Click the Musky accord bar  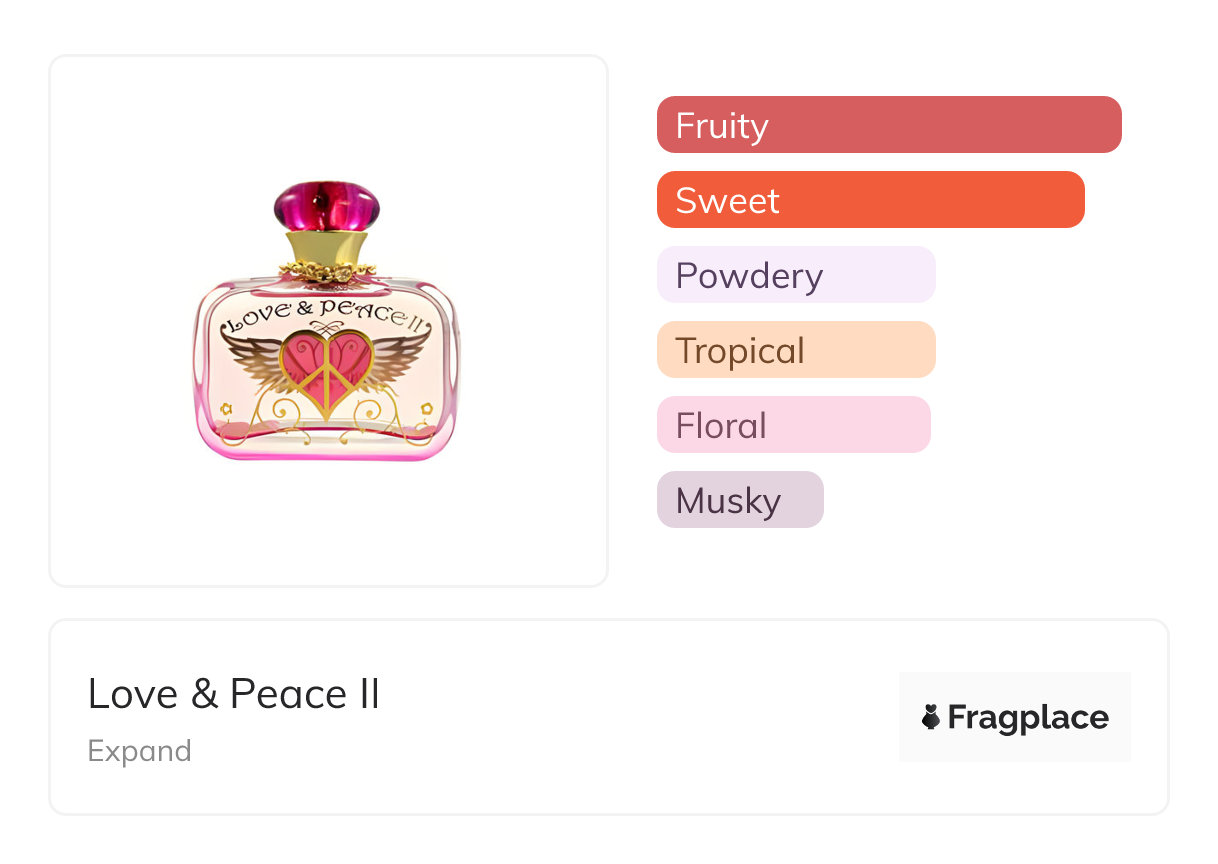coord(739,500)
